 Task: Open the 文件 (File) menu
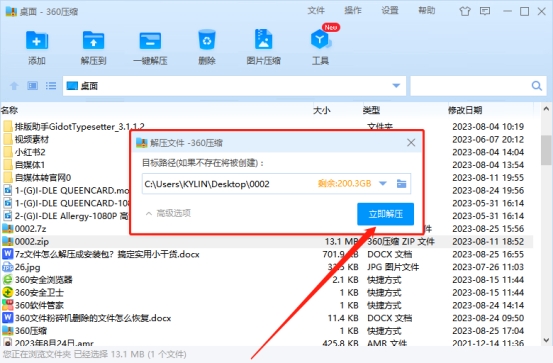[x=316, y=11]
